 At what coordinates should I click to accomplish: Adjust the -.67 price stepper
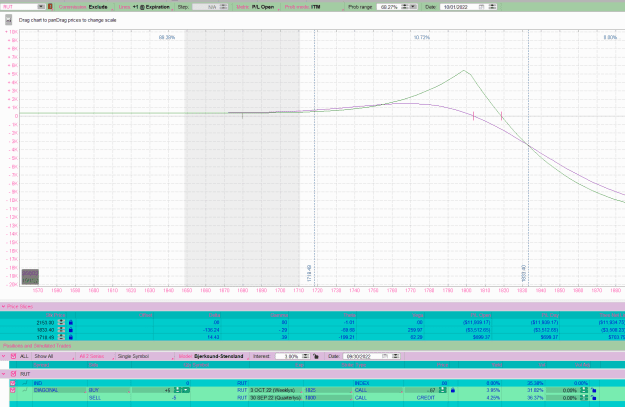coord(442,390)
